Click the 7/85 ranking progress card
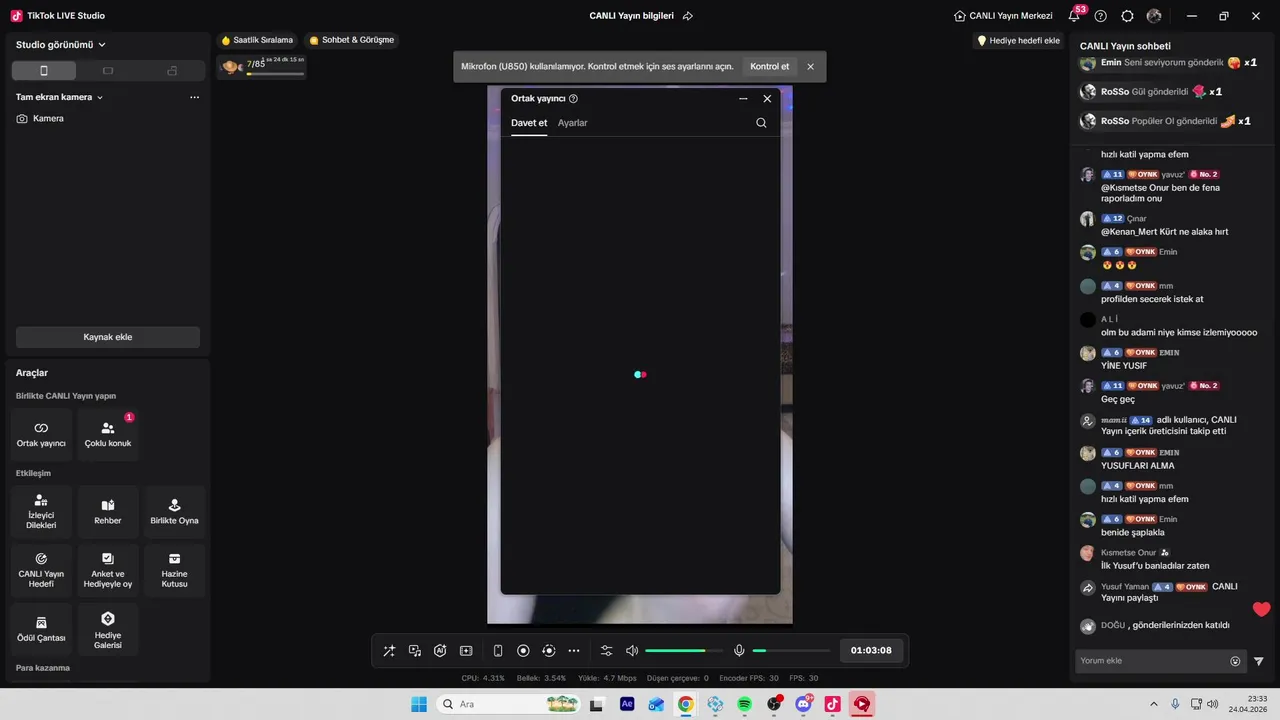1280x720 pixels. 263,67
